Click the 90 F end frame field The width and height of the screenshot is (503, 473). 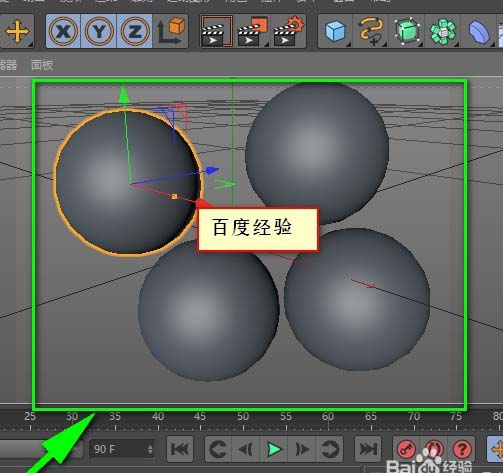click(x=121, y=449)
